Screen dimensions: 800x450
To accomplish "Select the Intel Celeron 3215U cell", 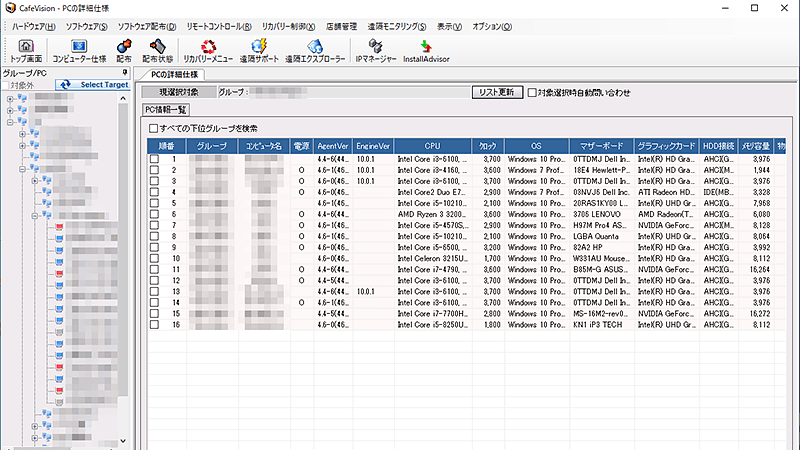I will pos(432,259).
